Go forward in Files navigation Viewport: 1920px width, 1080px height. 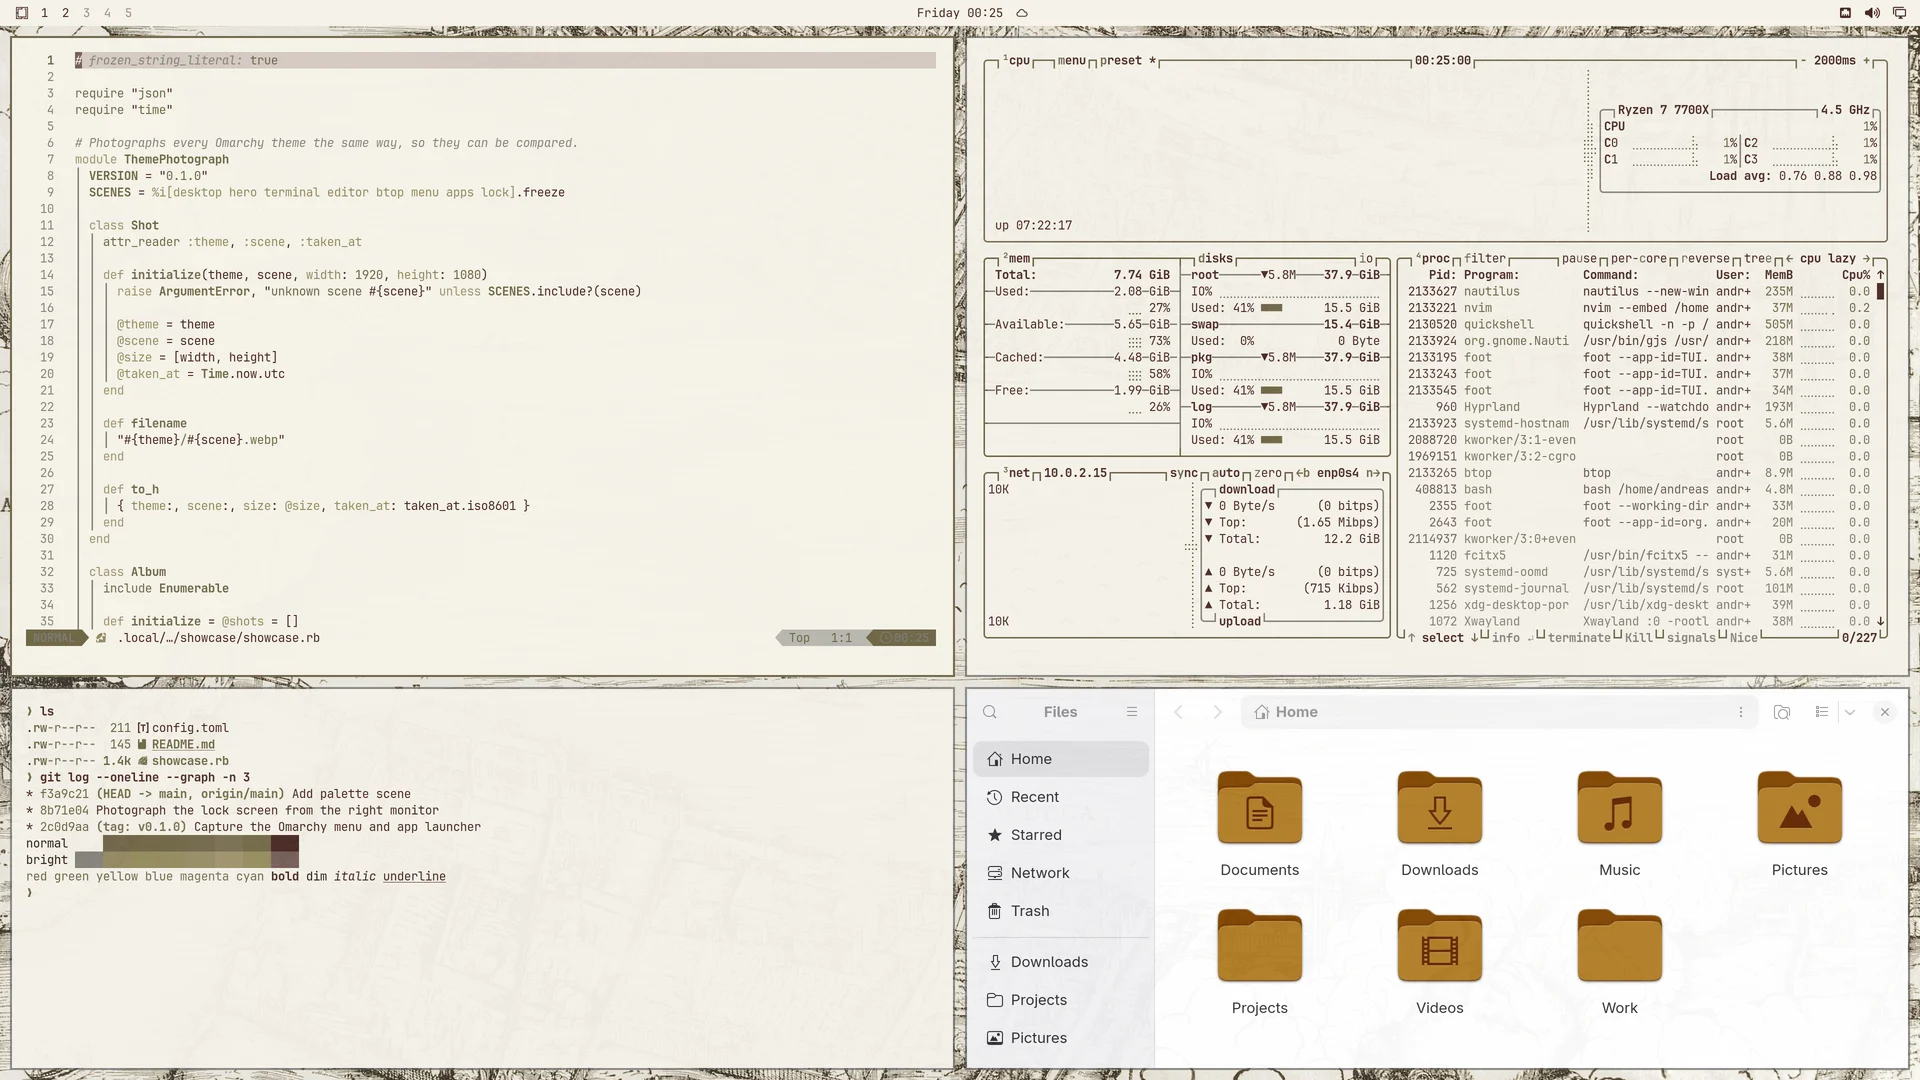tap(1217, 712)
